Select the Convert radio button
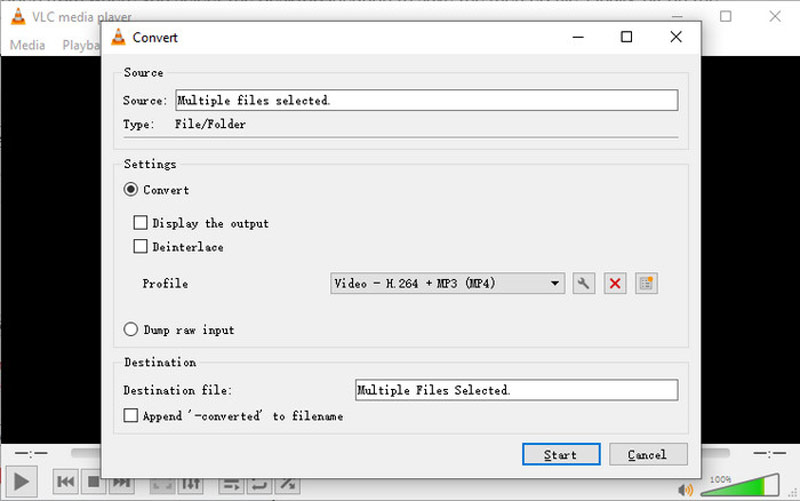Image resolution: width=800 pixels, height=501 pixels. pos(131,189)
